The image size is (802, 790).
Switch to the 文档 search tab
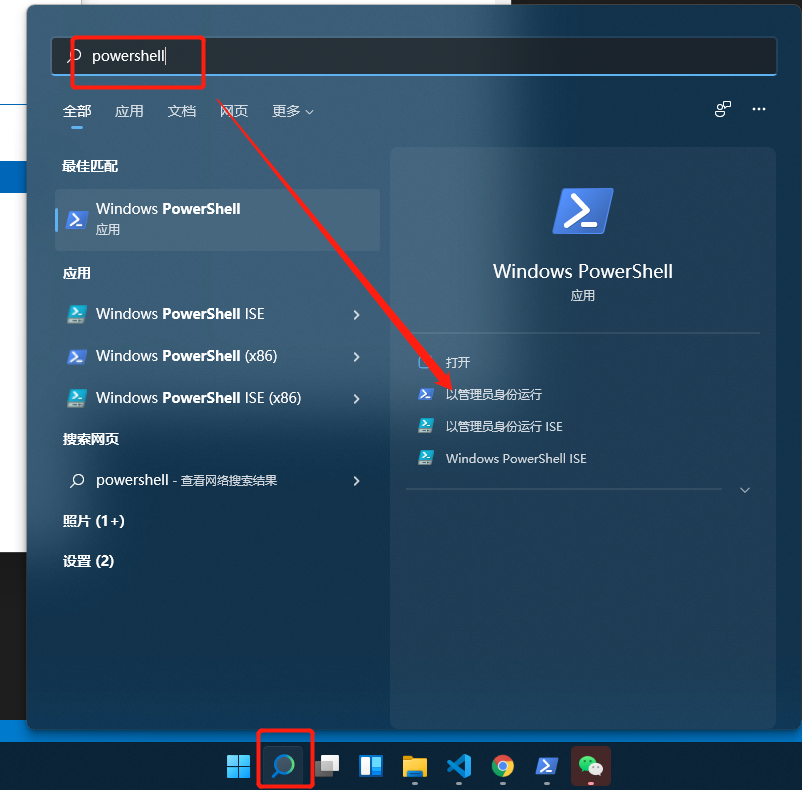tap(181, 111)
